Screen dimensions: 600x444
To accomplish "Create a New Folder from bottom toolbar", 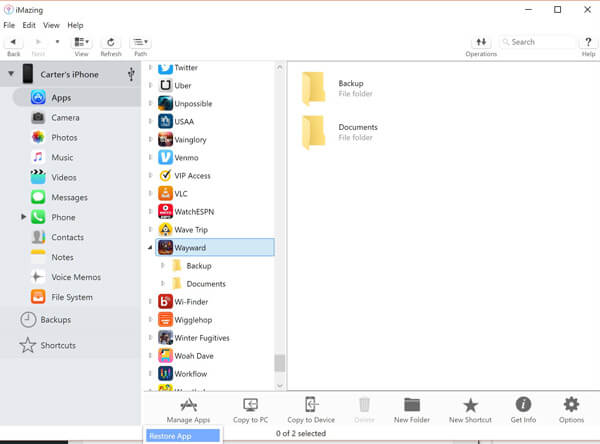I will pyautogui.click(x=411, y=404).
